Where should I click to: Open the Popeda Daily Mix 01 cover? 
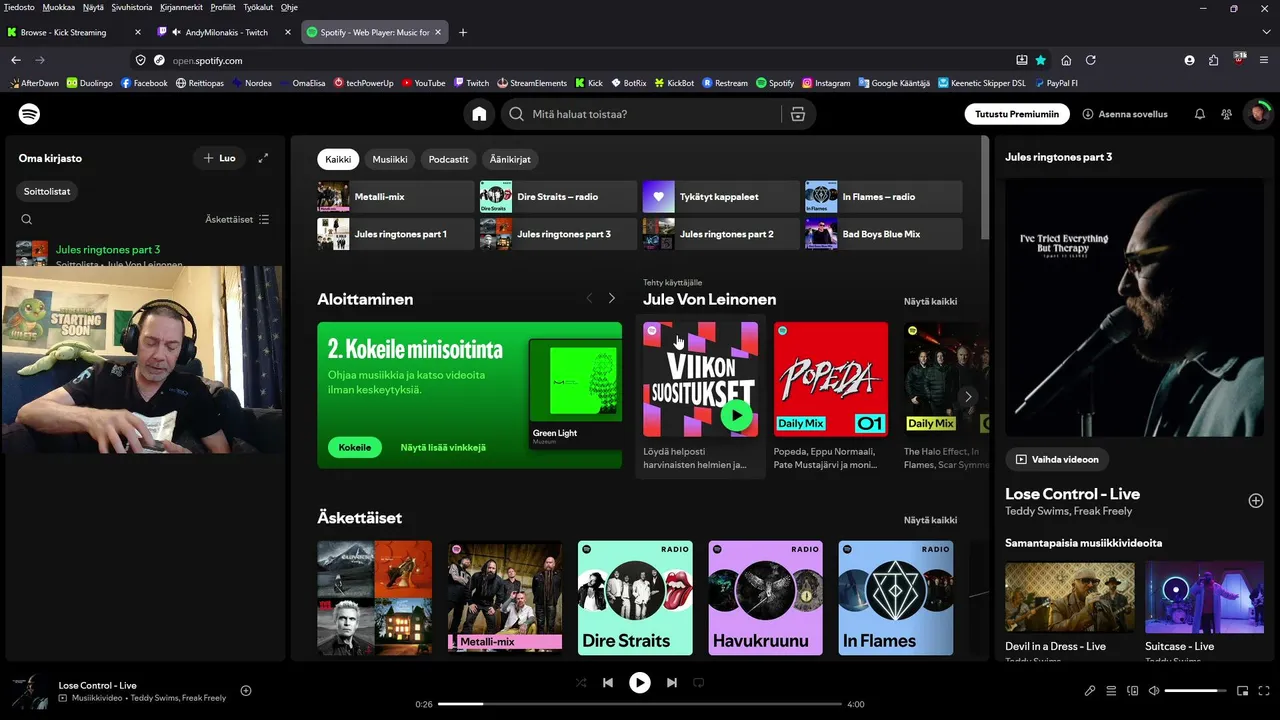click(831, 379)
